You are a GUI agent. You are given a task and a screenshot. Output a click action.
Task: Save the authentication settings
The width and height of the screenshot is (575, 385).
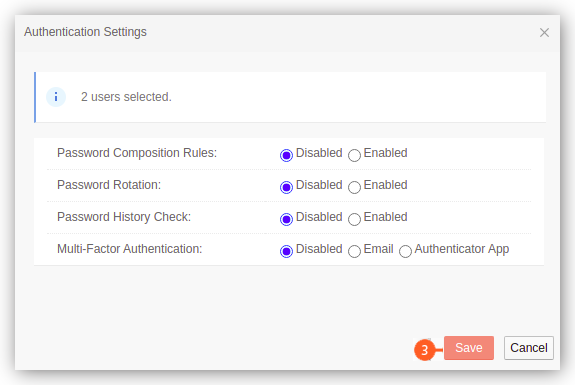tap(469, 348)
